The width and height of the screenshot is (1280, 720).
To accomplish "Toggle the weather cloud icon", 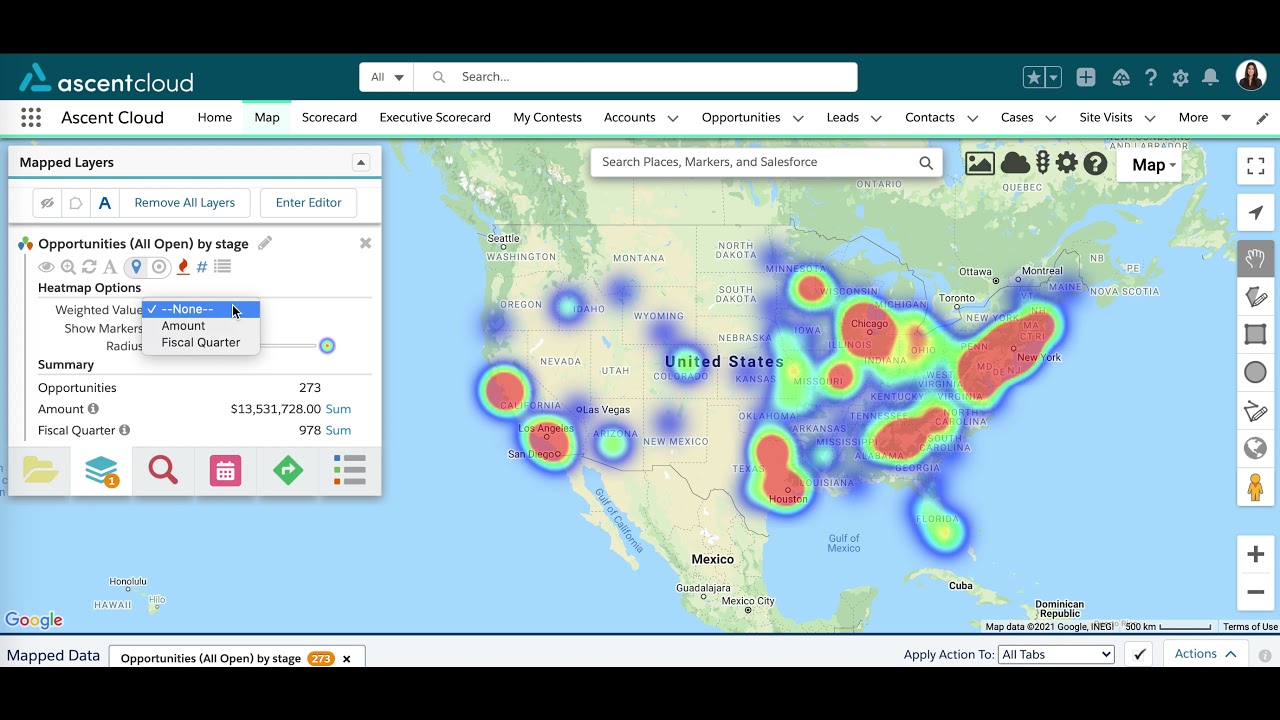I will 1015,163.
